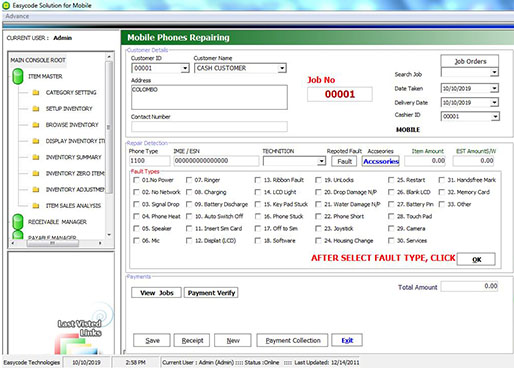Click the Save button
Screen dimensions: 514x368
[x=152, y=340]
